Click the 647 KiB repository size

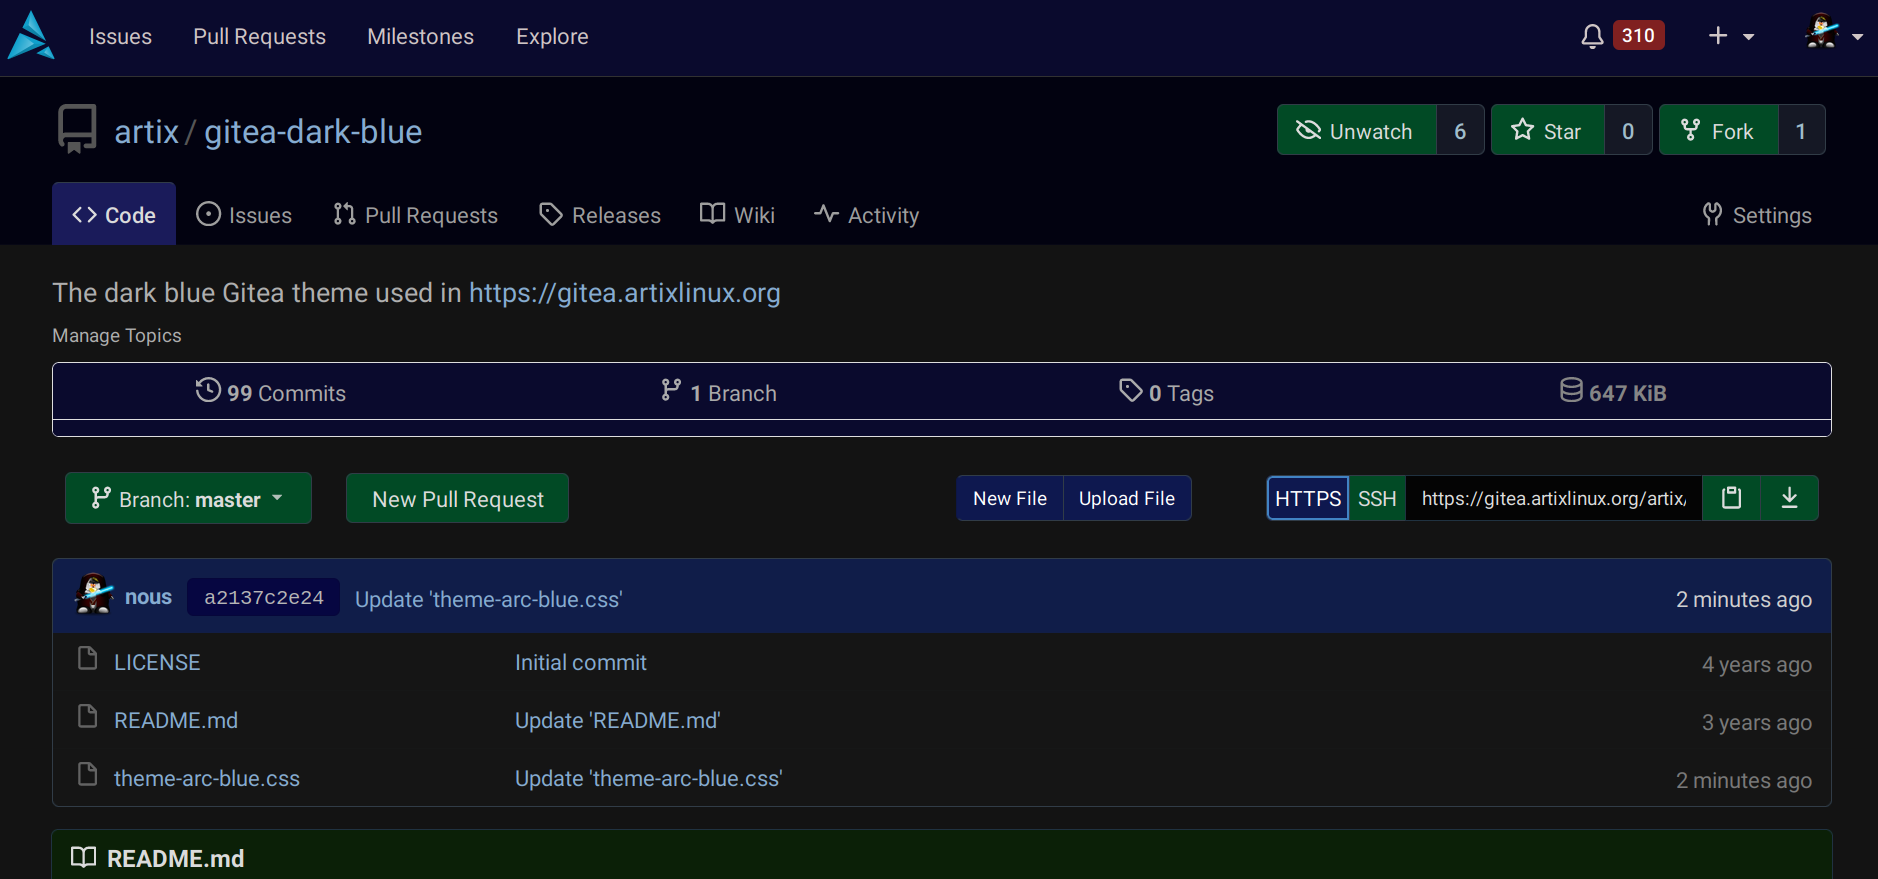tap(1613, 392)
